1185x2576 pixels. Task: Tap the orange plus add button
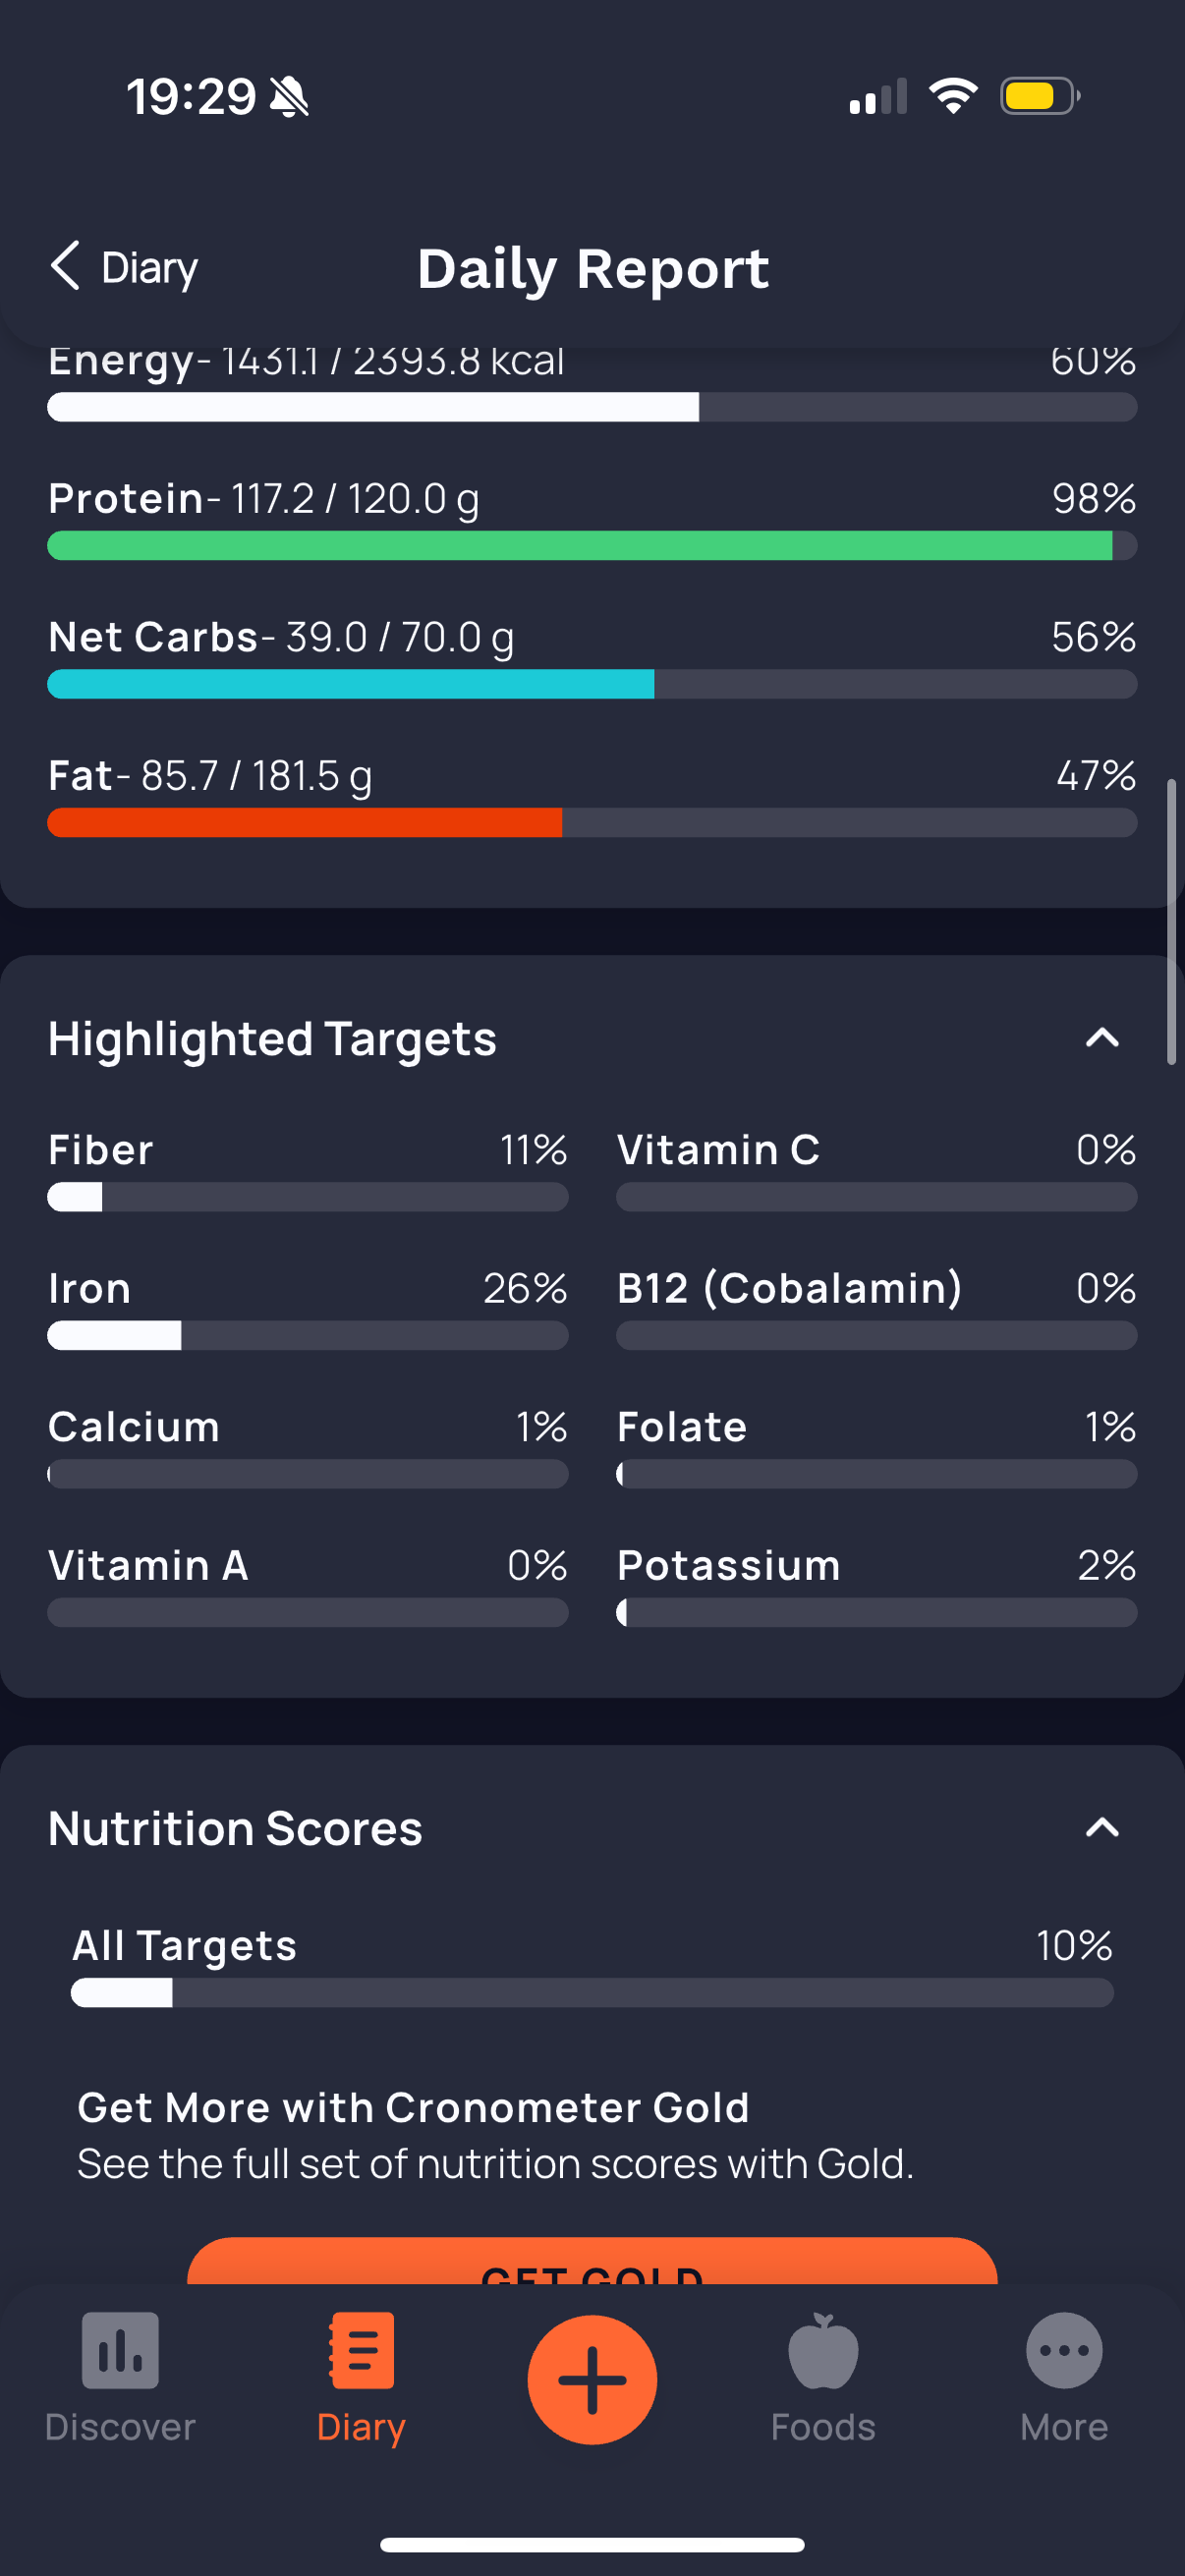tap(592, 2380)
